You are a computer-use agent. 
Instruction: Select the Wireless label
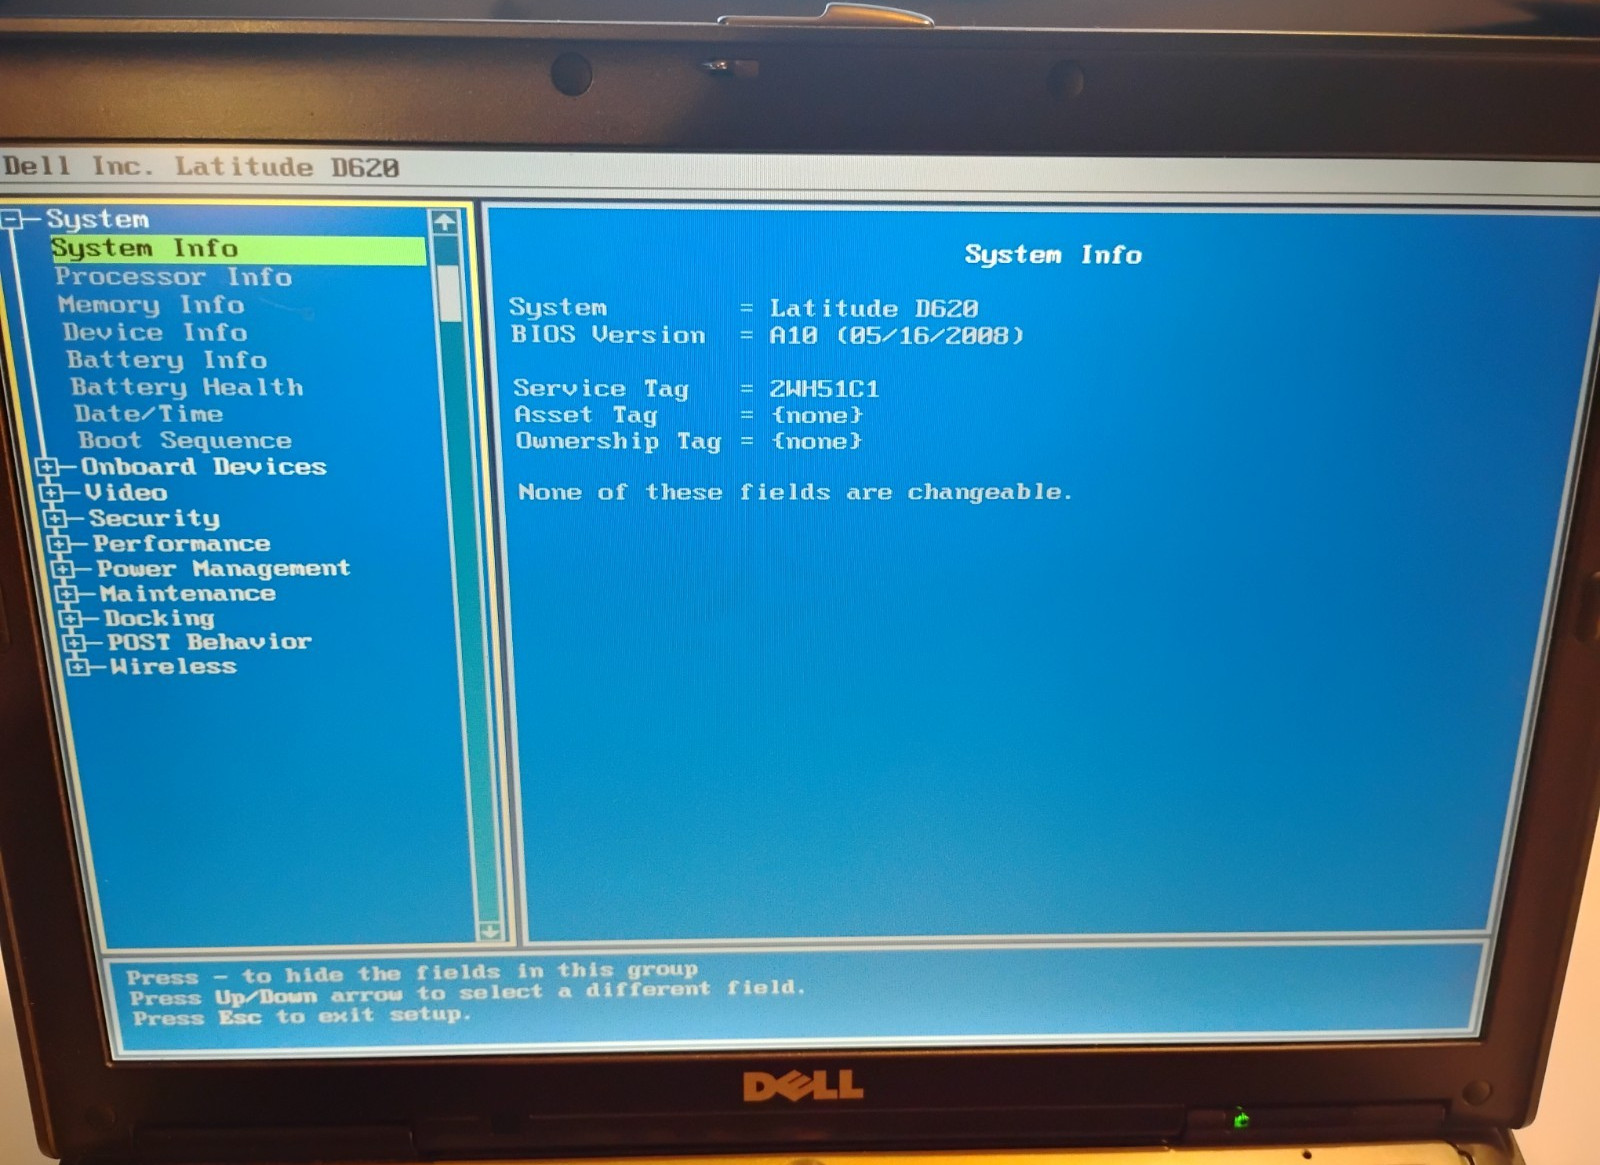point(174,666)
